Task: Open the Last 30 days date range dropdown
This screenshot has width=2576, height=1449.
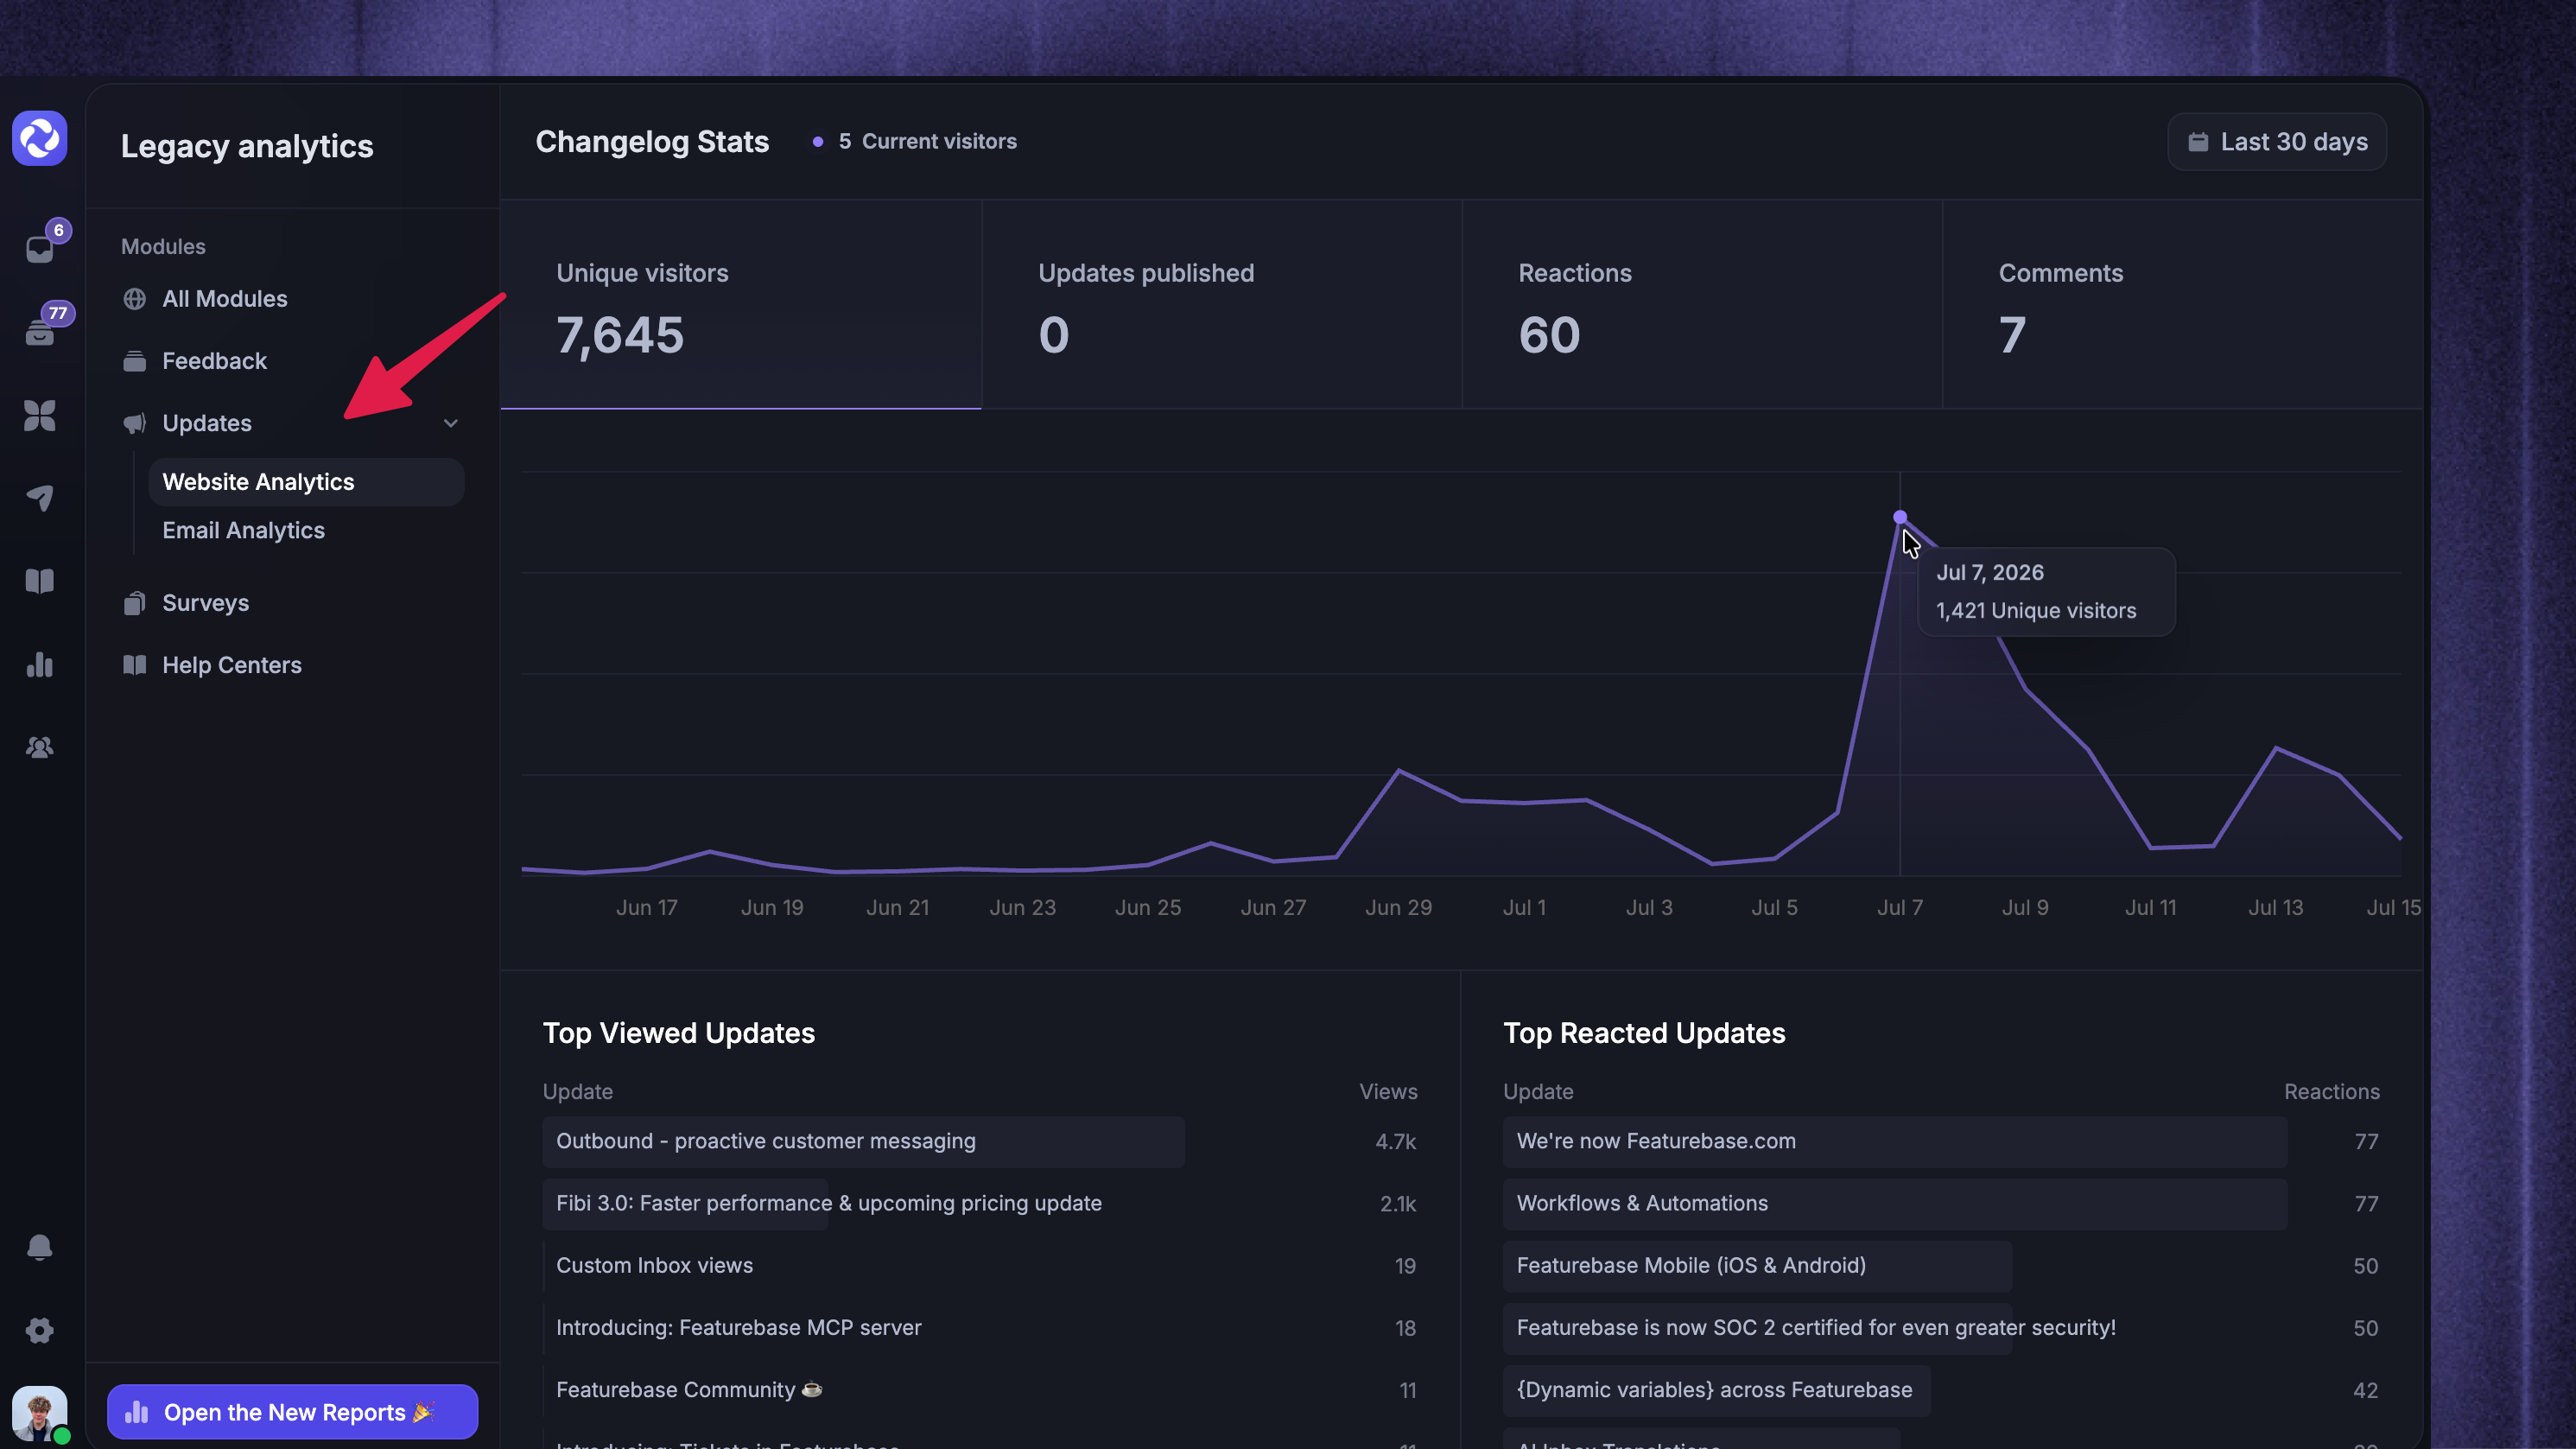Action: [x=2277, y=142]
